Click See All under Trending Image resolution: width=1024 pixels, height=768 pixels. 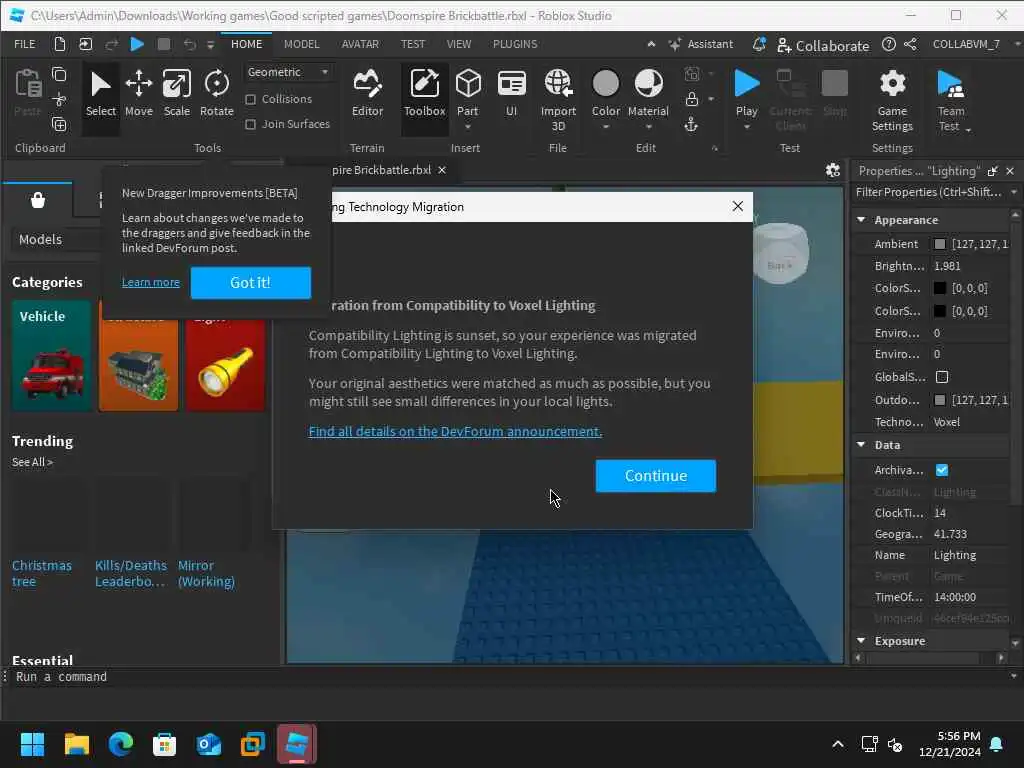[x=32, y=462]
